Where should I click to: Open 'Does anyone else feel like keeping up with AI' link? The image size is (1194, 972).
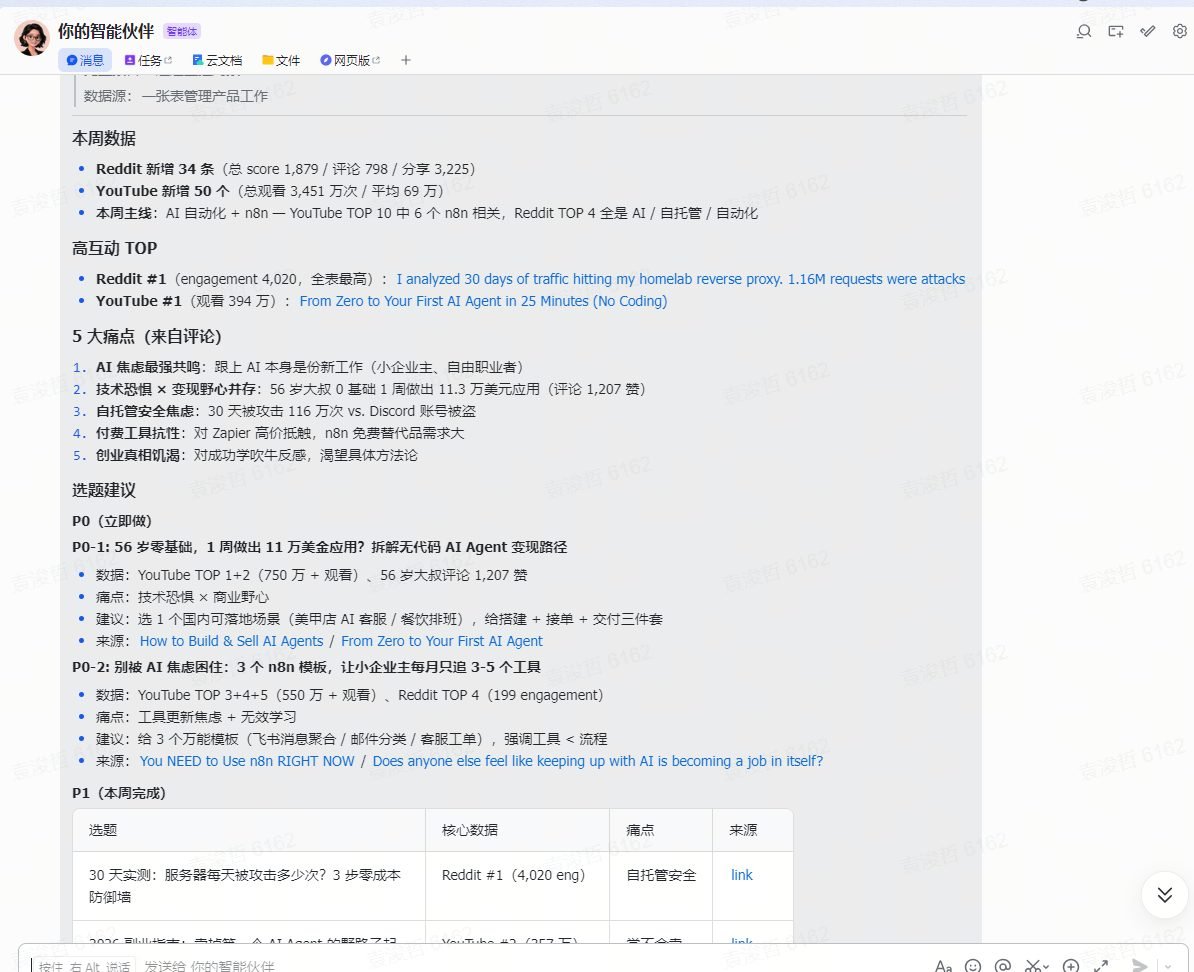pos(598,761)
